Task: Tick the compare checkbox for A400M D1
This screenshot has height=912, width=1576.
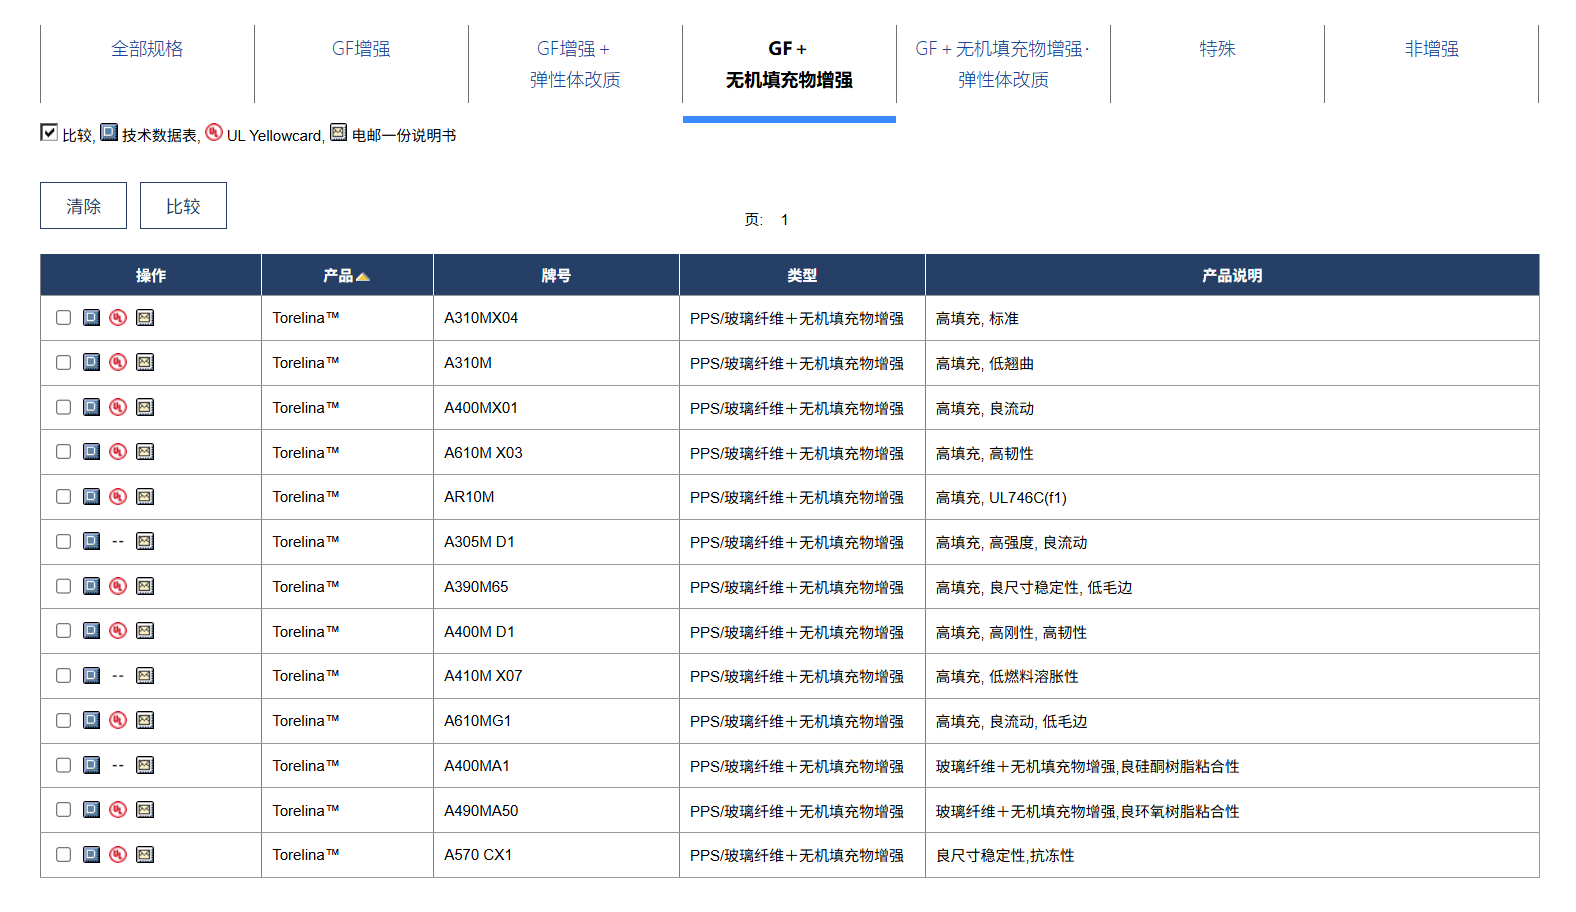Action: coord(64,631)
